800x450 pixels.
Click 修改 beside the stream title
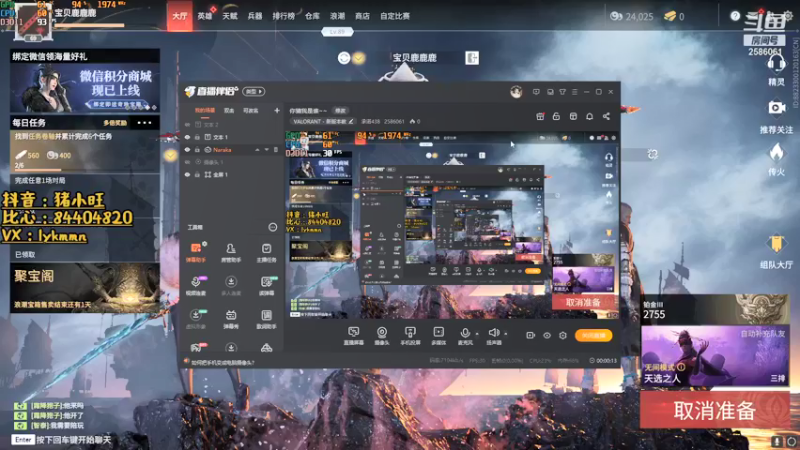tap(340, 110)
